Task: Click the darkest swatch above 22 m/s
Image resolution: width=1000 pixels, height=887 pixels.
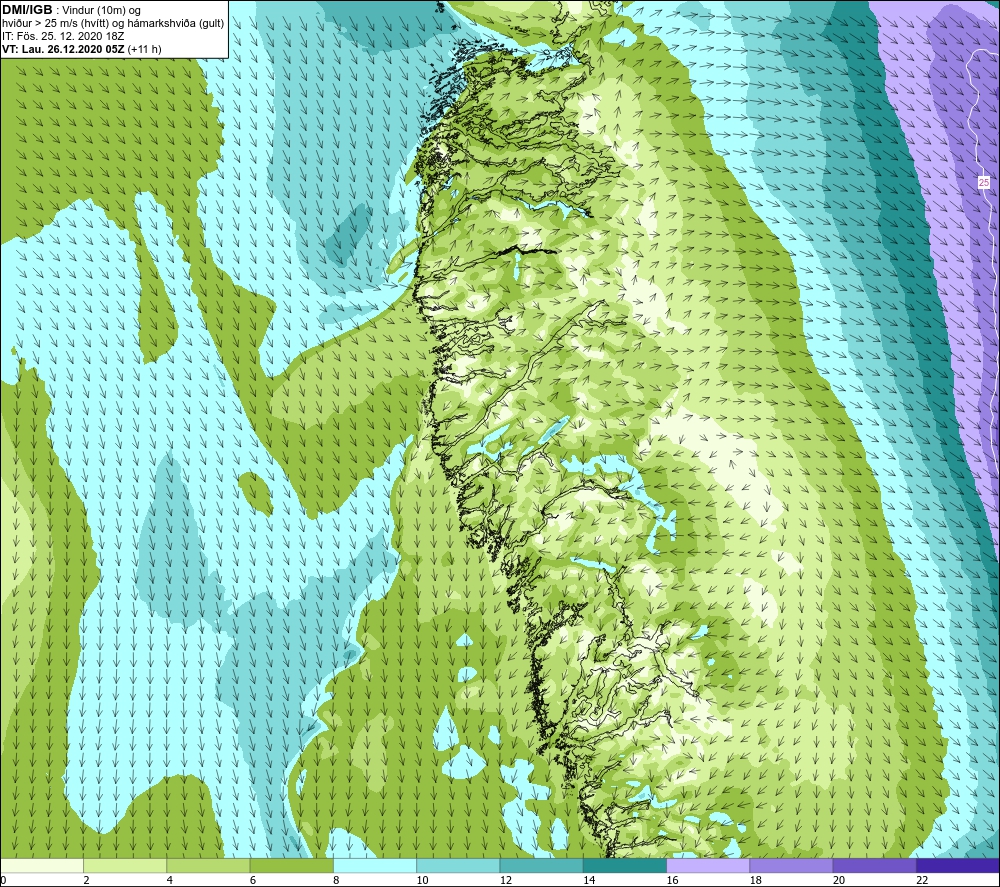Action: [x=957, y=865]
